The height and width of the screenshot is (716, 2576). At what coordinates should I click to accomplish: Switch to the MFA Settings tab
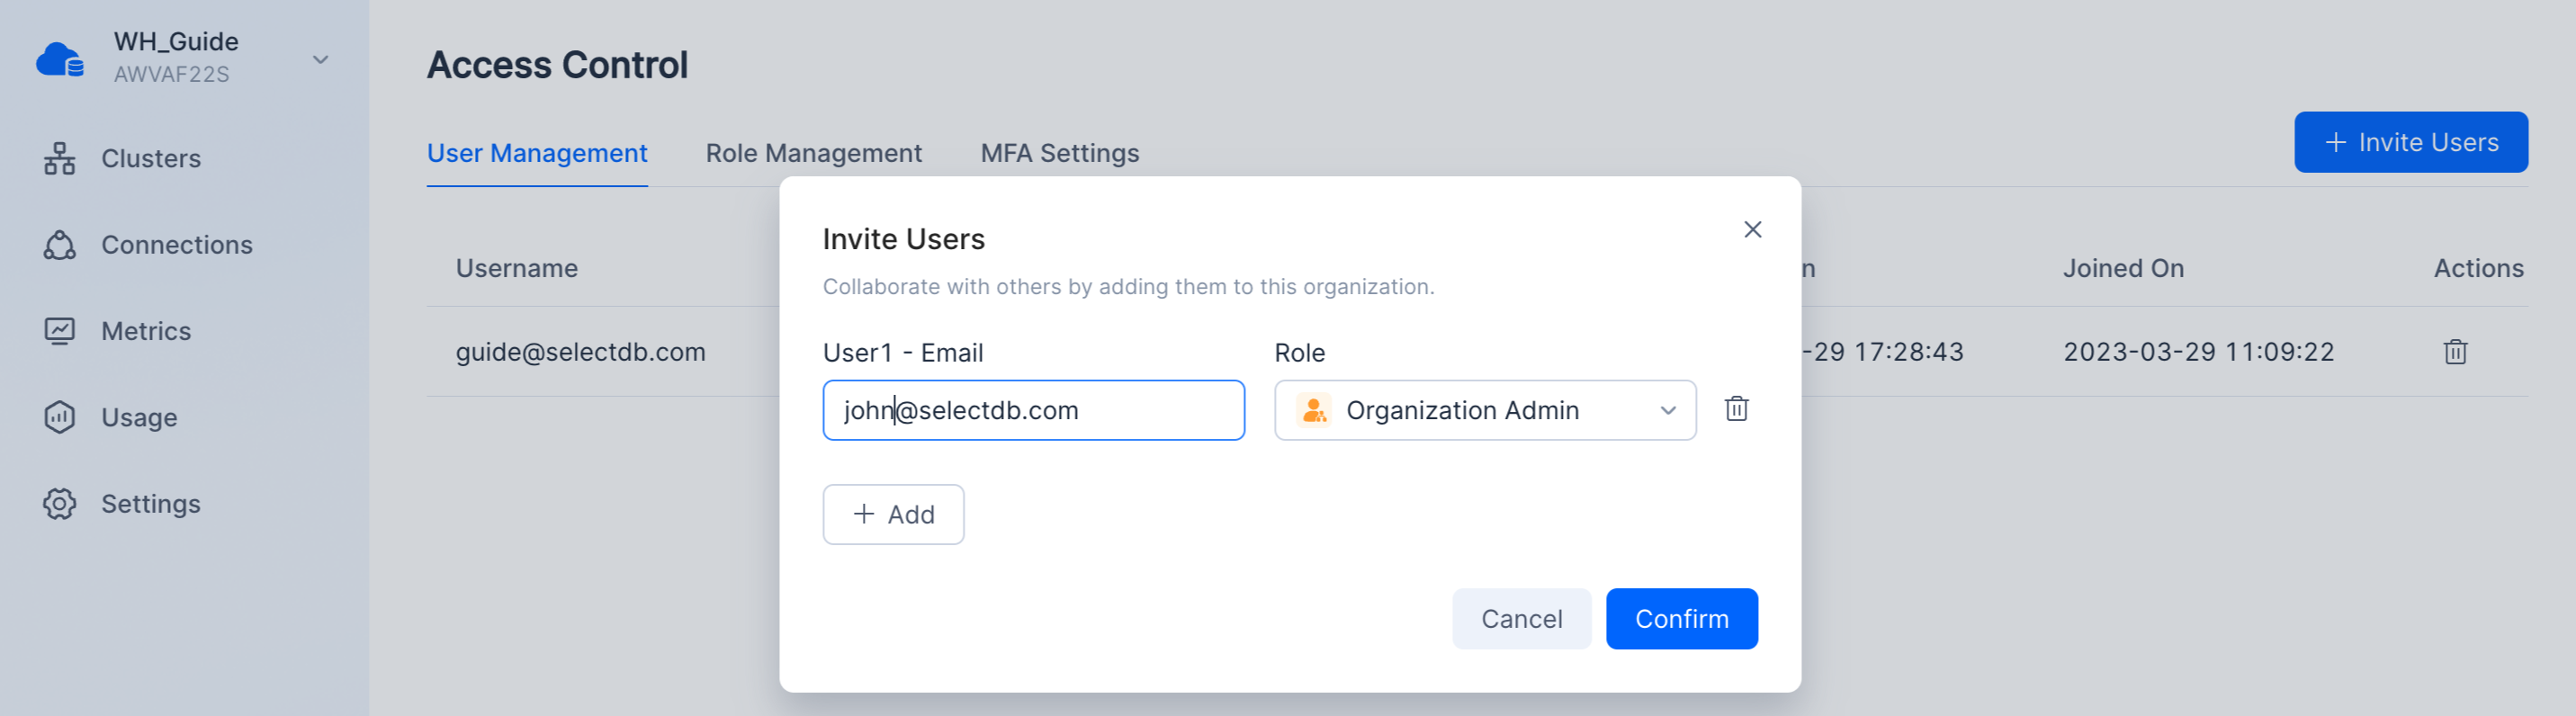point(1059,153)
